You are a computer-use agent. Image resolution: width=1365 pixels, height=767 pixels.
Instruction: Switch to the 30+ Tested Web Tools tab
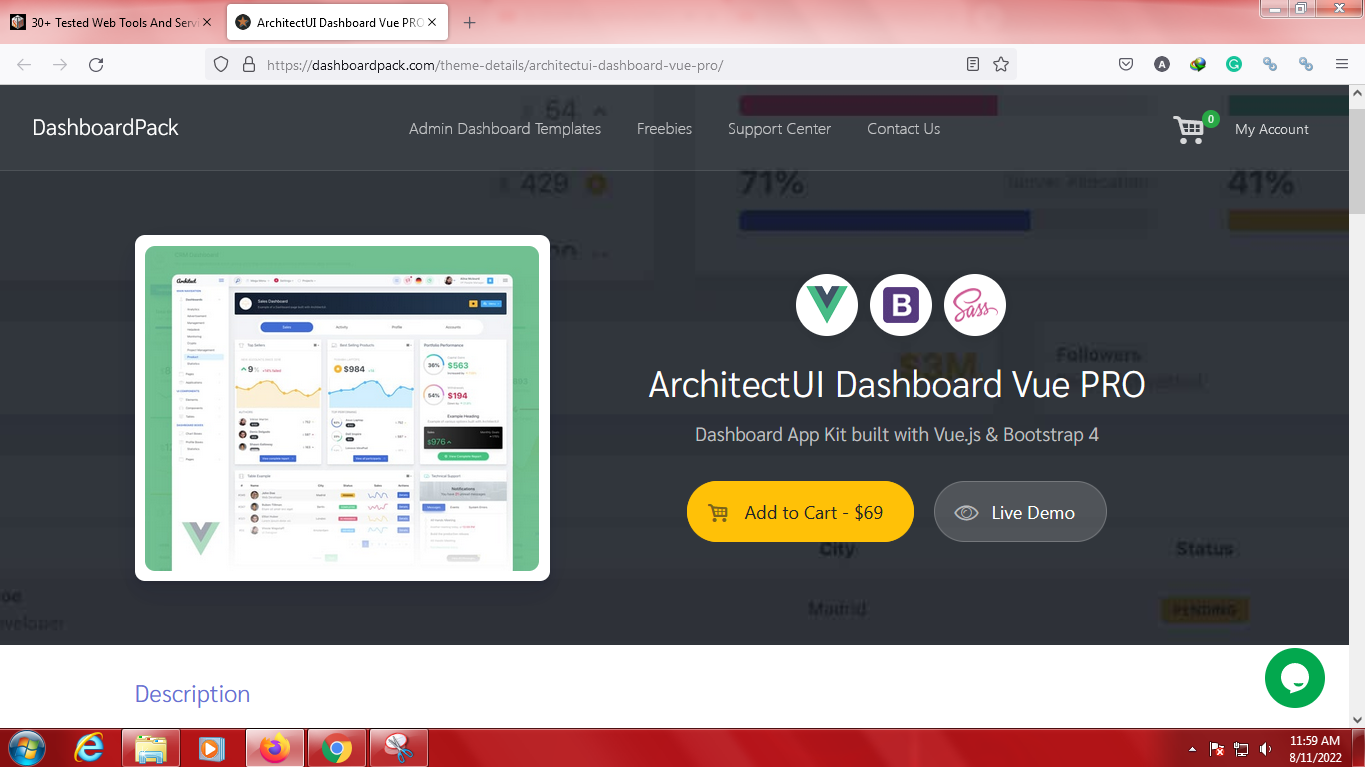tap(112, 22)
